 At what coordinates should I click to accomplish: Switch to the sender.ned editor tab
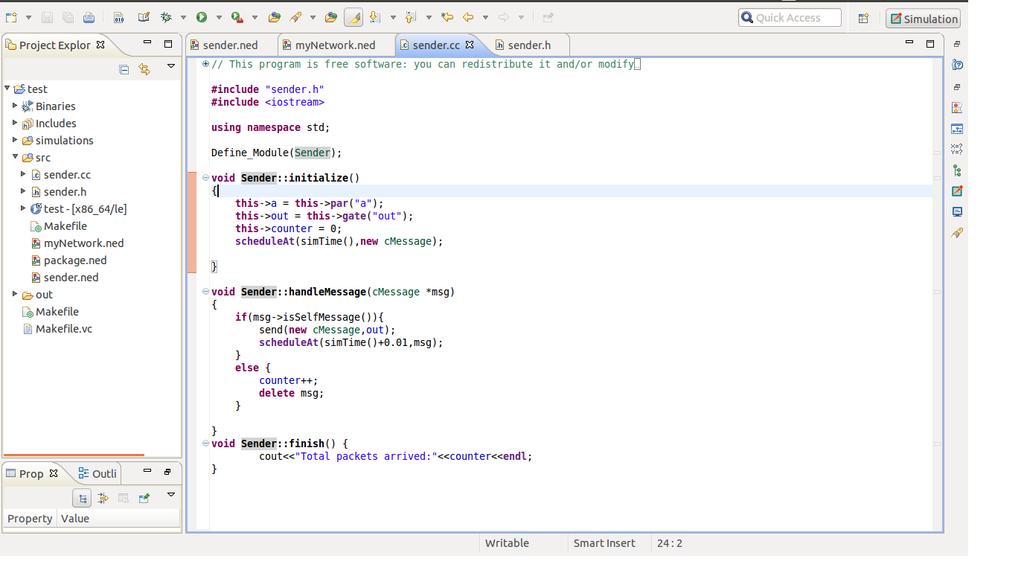click(x=224, y=45)
